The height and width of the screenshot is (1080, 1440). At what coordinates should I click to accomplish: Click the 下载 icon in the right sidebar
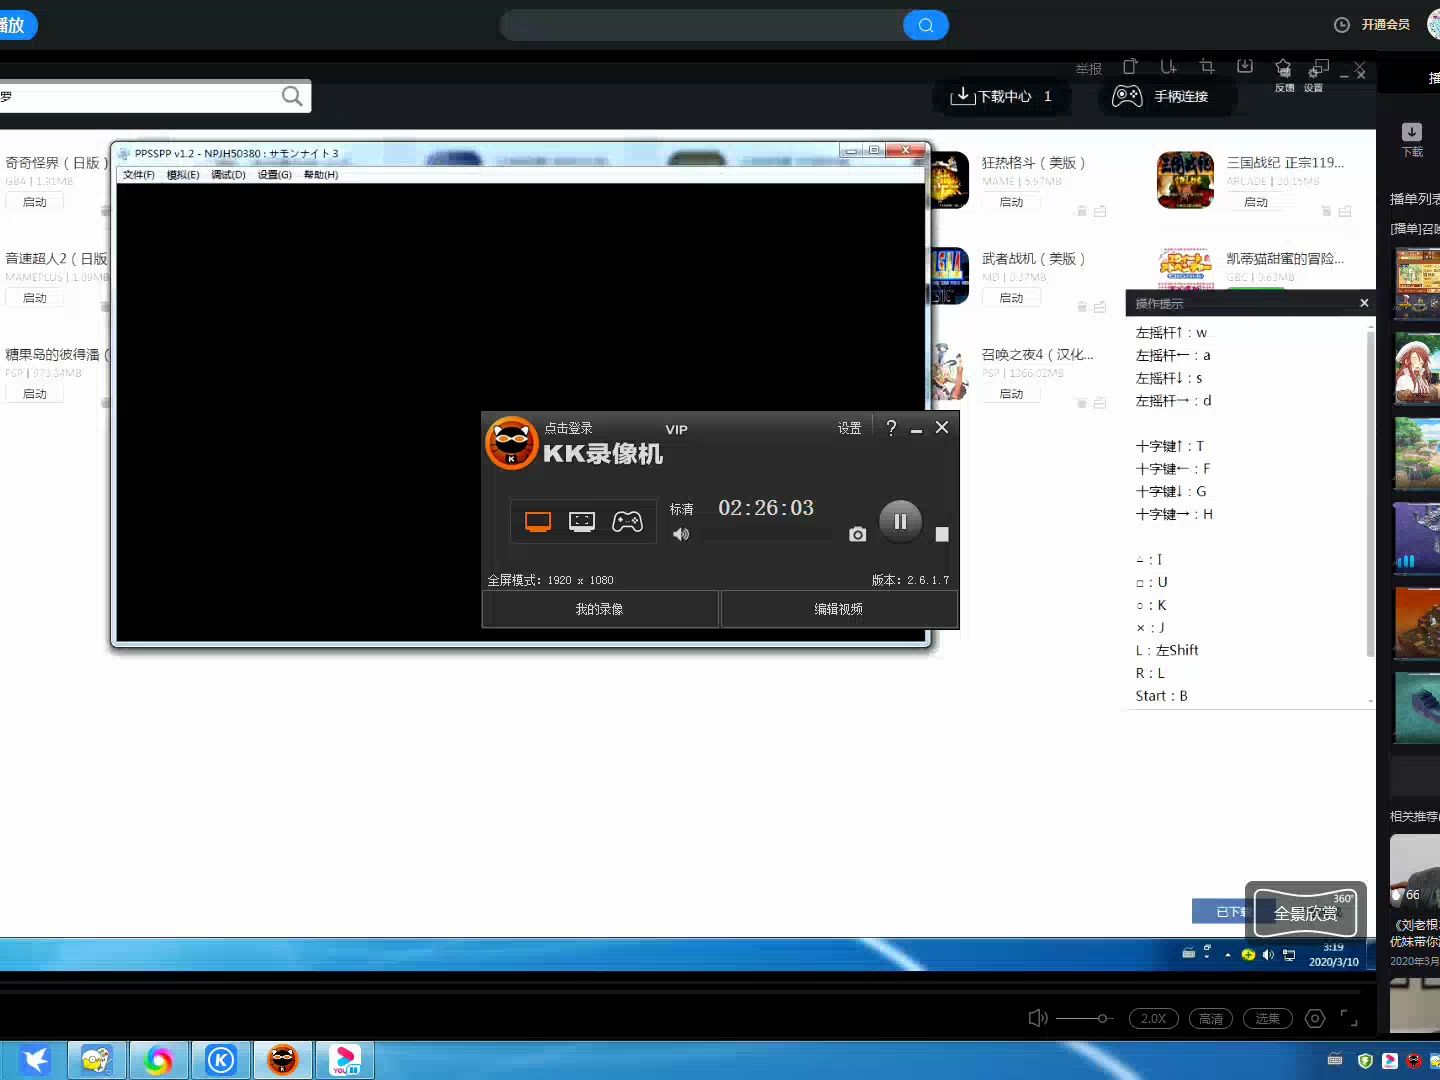[x=1412, y=140]
